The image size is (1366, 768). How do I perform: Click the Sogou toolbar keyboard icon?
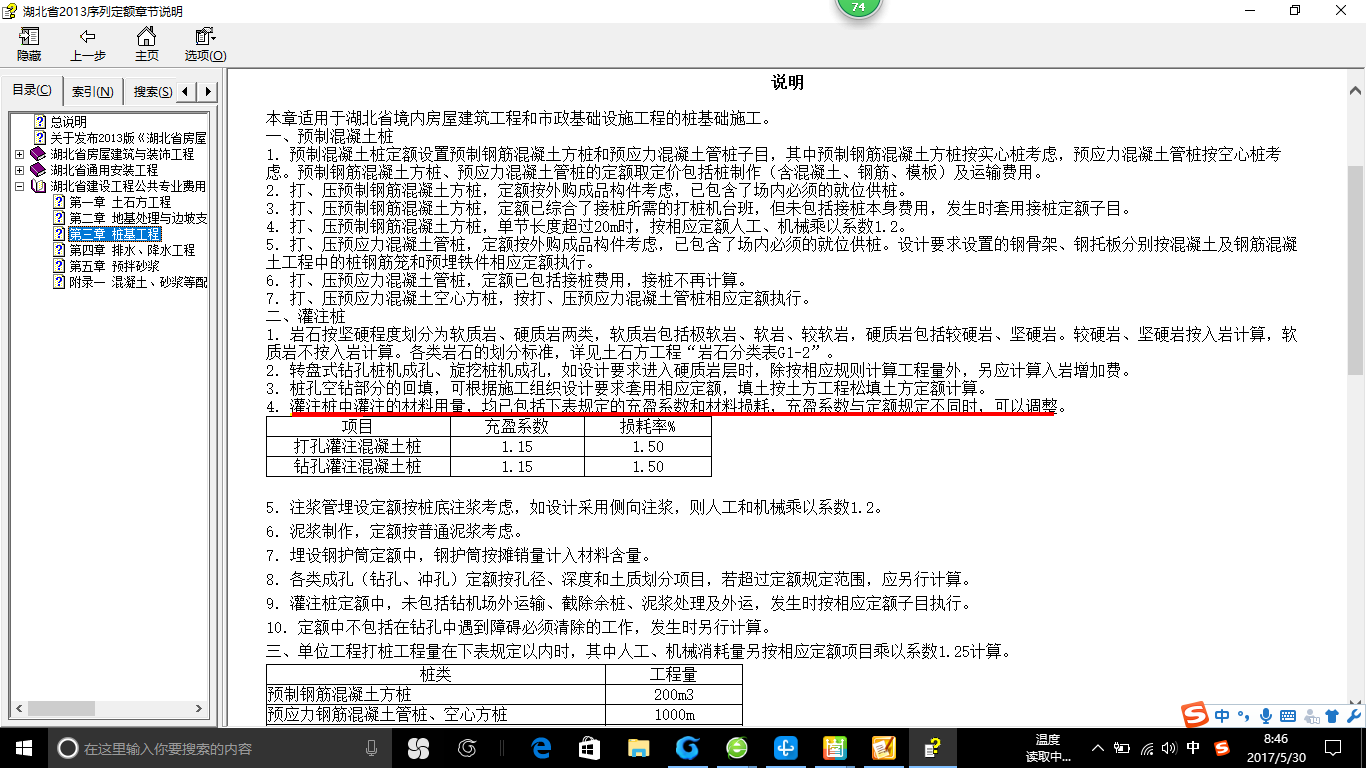click(x=1287, y=716)
